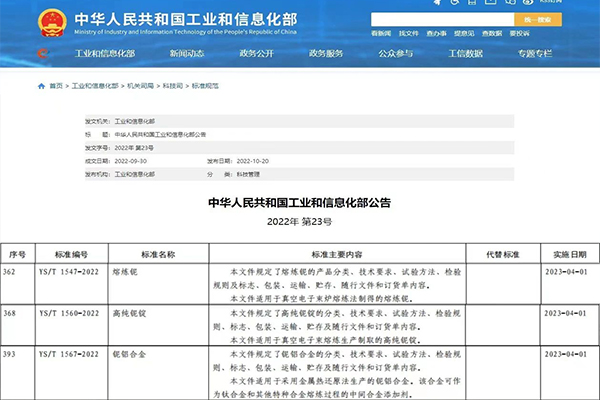The image size is (600, 400).
Task: Open the 新闻动态 navigation menu item
Action: (x=187, y=54)
